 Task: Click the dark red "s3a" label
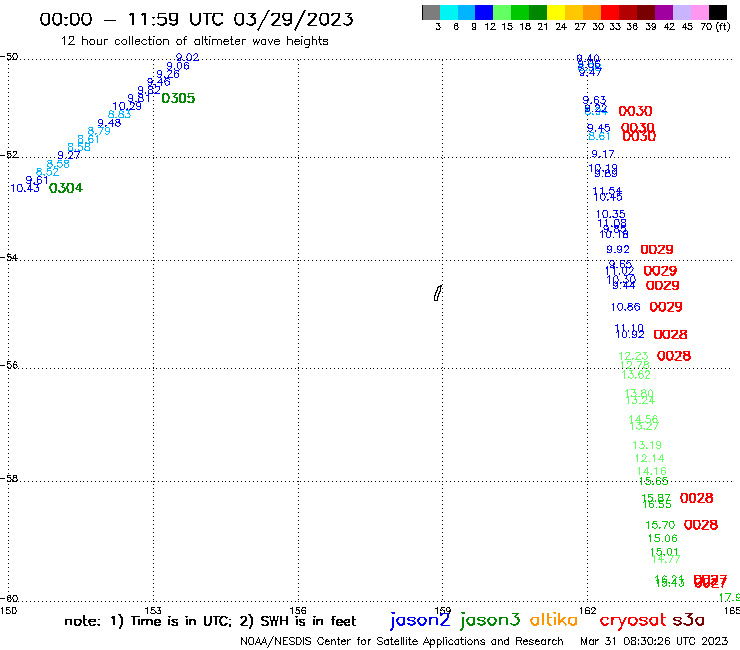(688, 620)
